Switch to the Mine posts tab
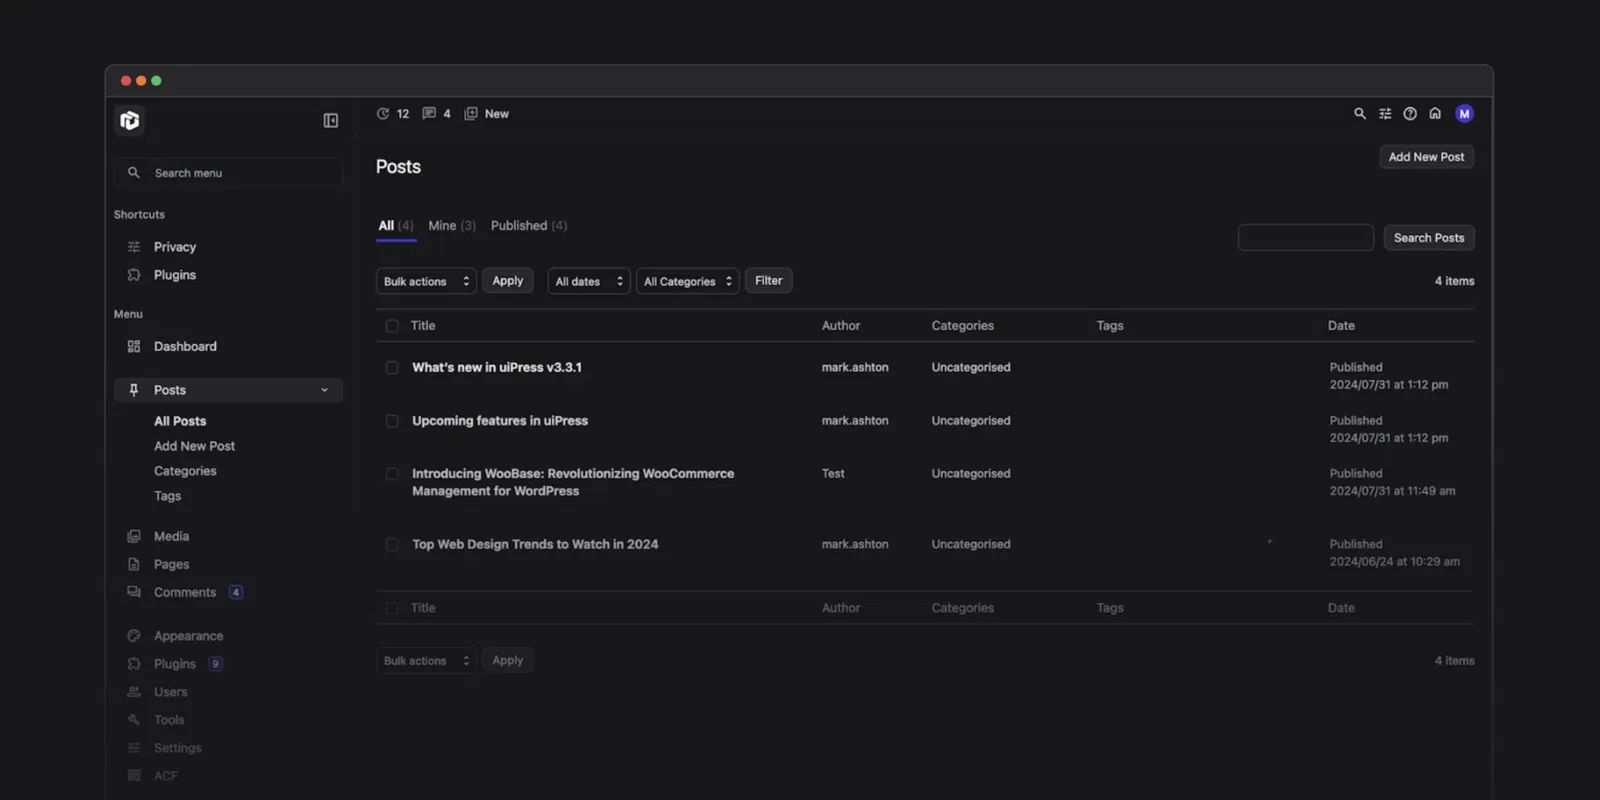Screen dimensions: 1600x800 pos(451,226)
